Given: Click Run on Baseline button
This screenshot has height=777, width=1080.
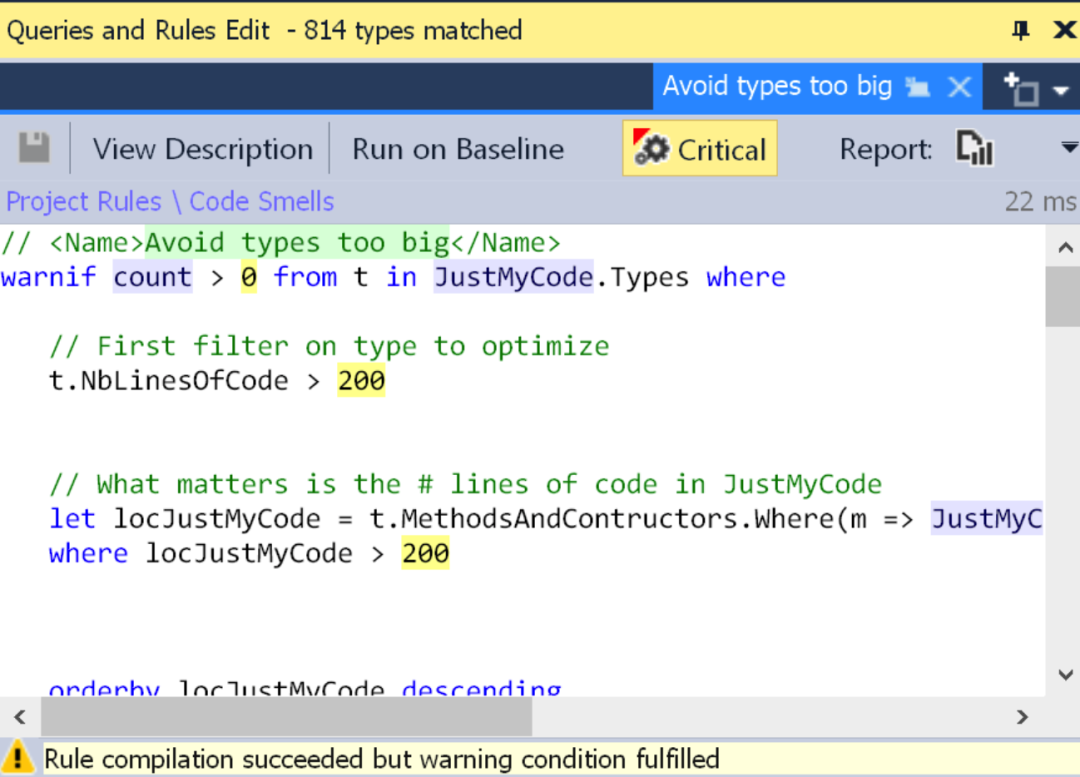Looking at the screenshot, I should pyautogui.click(x=458, y=149).
